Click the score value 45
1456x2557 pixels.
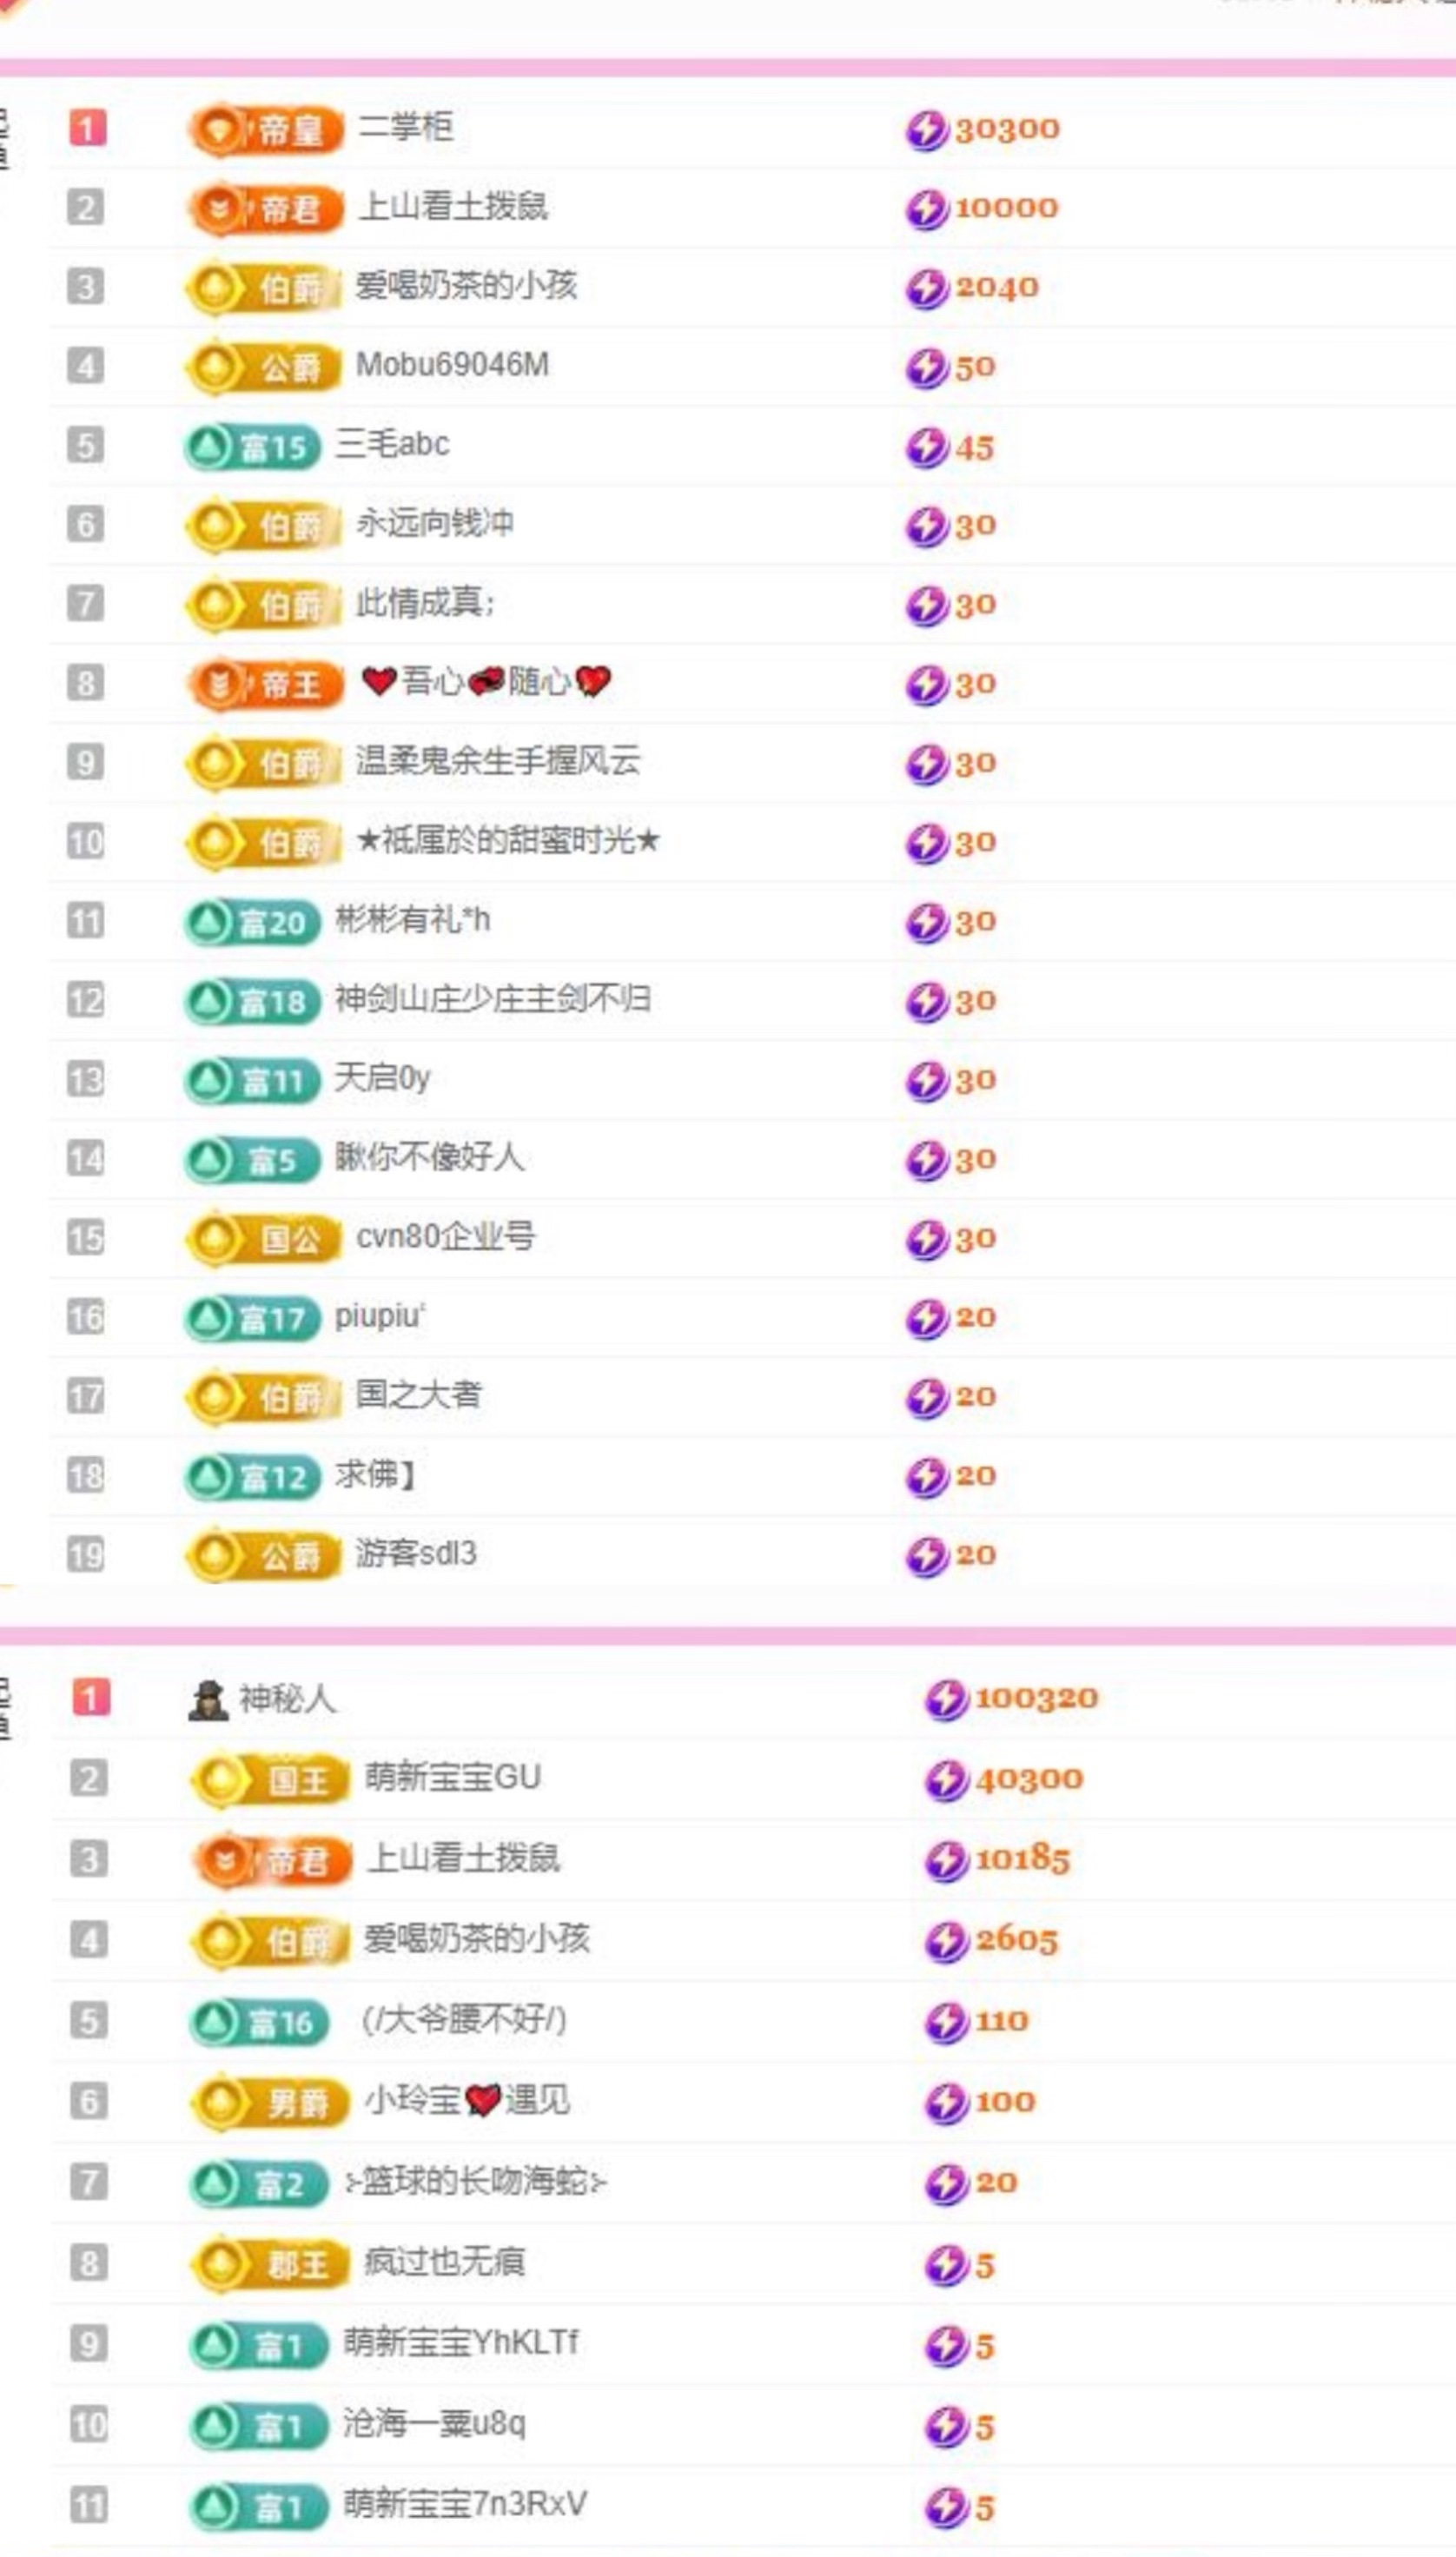pyautogui.click(x=975, y=447)
